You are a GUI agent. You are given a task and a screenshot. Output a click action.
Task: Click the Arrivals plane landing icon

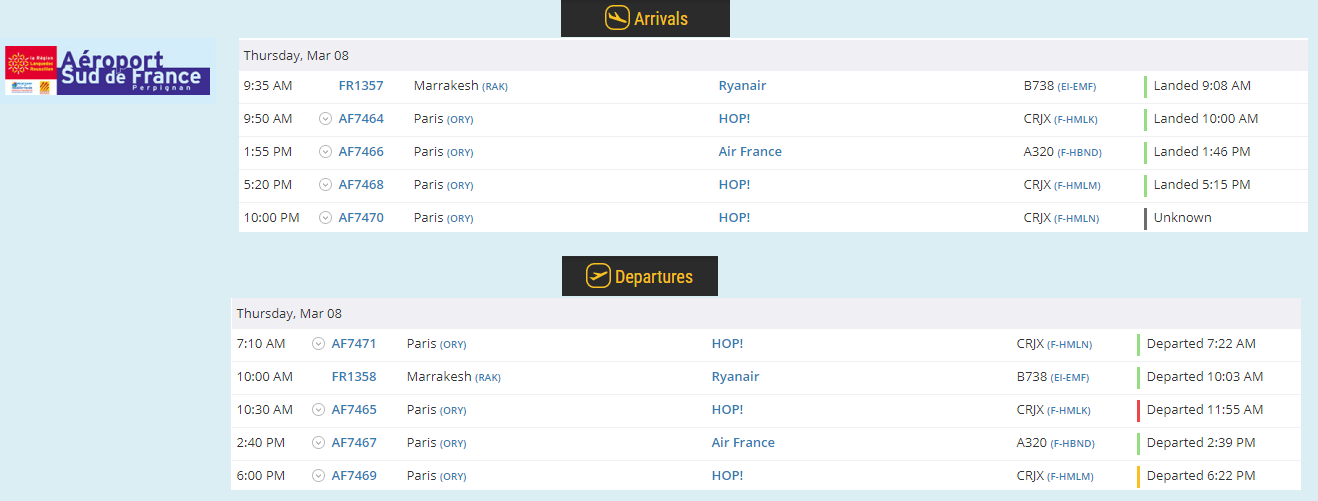(x=617, y=18)
